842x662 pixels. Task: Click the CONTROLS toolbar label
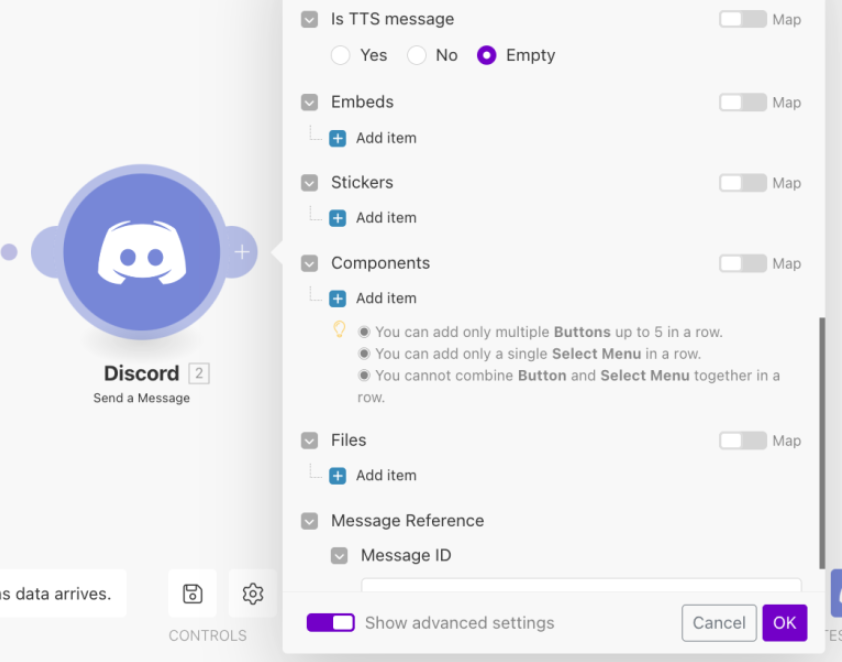click(x=208, y=636)
